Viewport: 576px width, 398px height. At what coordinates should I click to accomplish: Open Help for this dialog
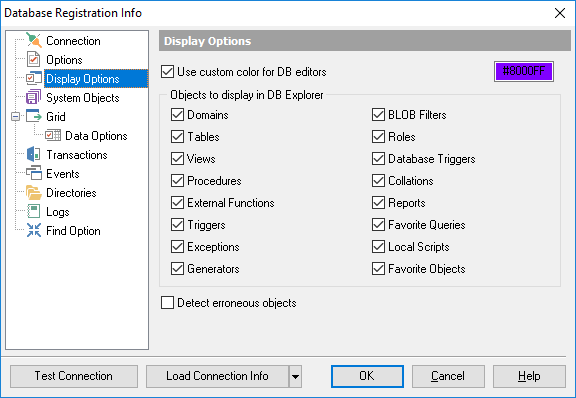pyautogui.click(x=529, y=376)
